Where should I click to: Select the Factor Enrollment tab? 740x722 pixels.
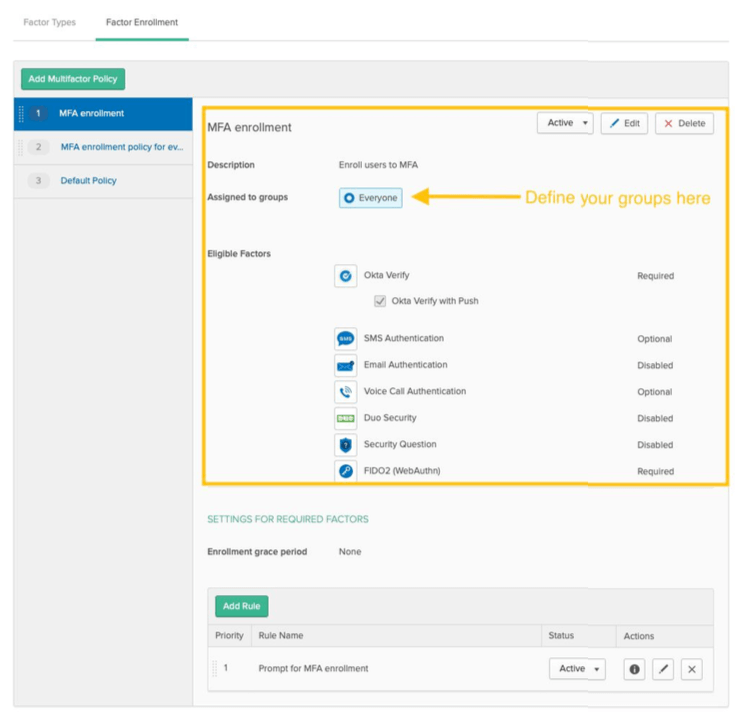point(142,22)
